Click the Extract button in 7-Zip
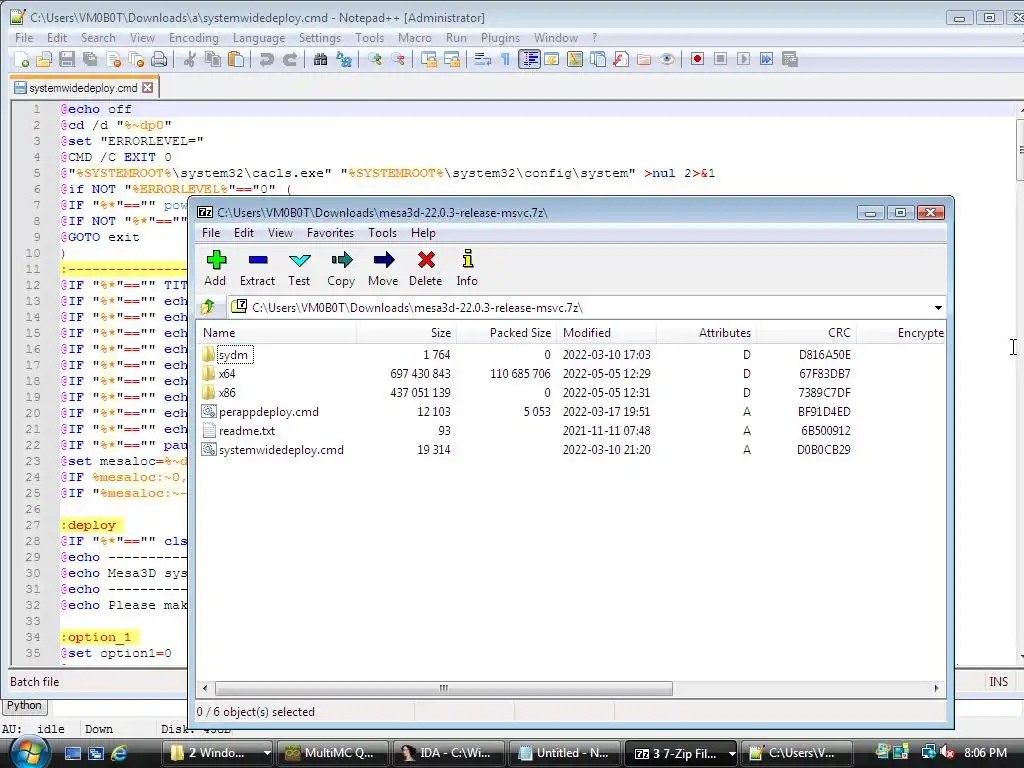The height and width of the screenshot is (768, 1024). (257, 268)
